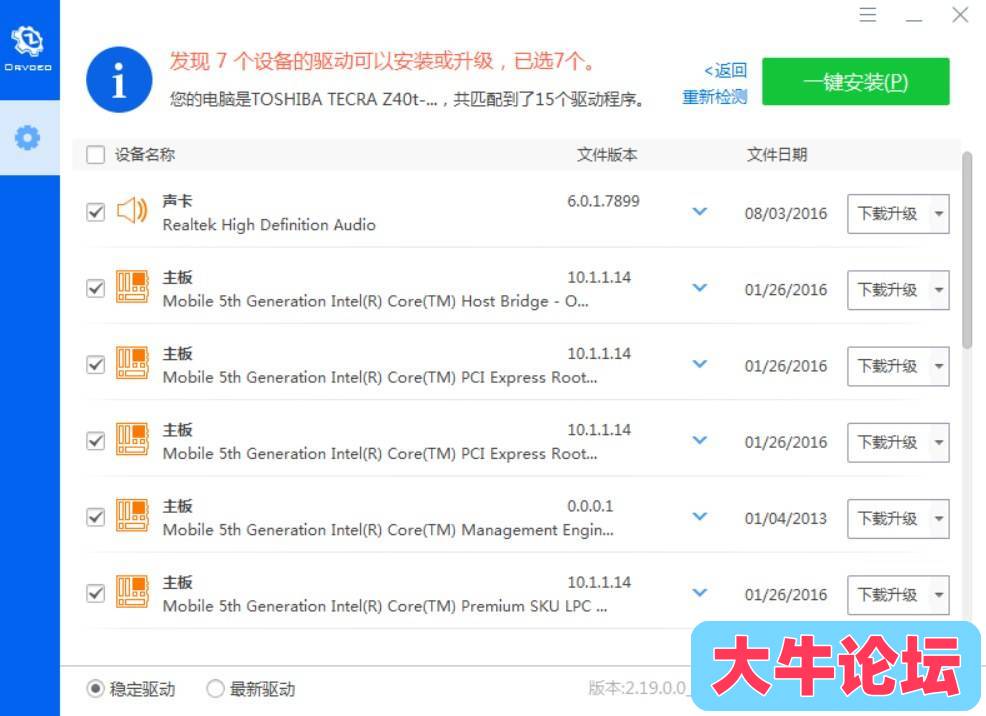Image resolution: width=986 pixels, height=716 pixels.
Task: Open 下载升级 dropdown arrow for Host Bridge
Action: [939, 290]
